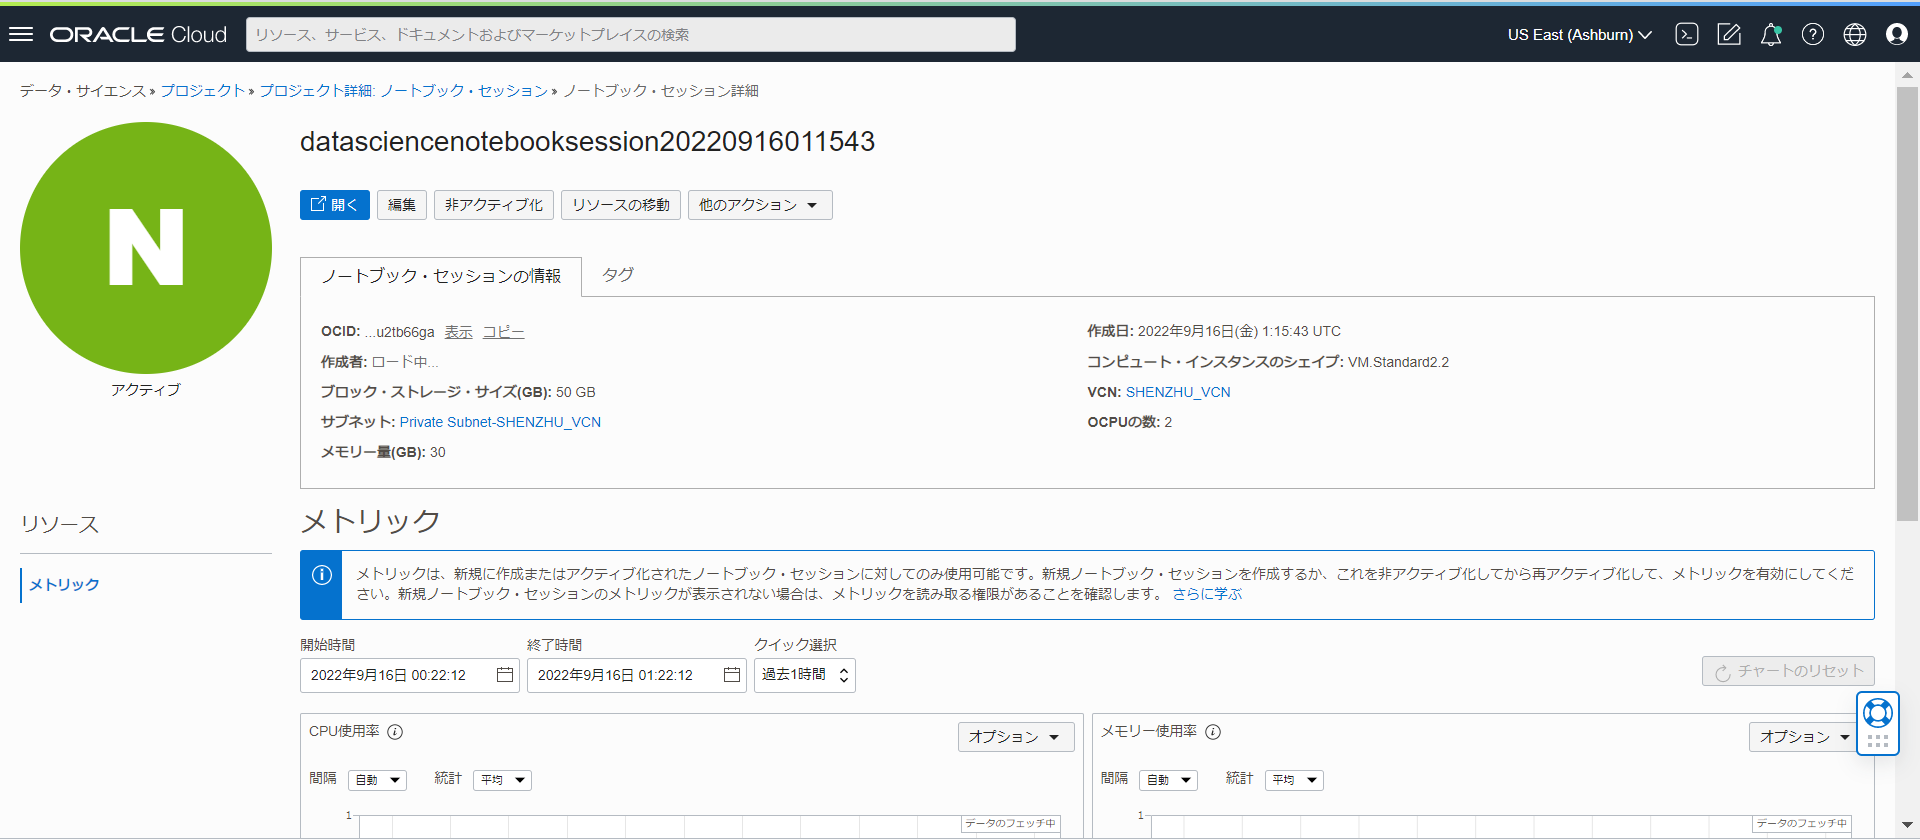Image resolution: width=1920 pixels, height=840 pixels.
Task: Open CPU chart オプション dropdown
Action: (1015, 737)
